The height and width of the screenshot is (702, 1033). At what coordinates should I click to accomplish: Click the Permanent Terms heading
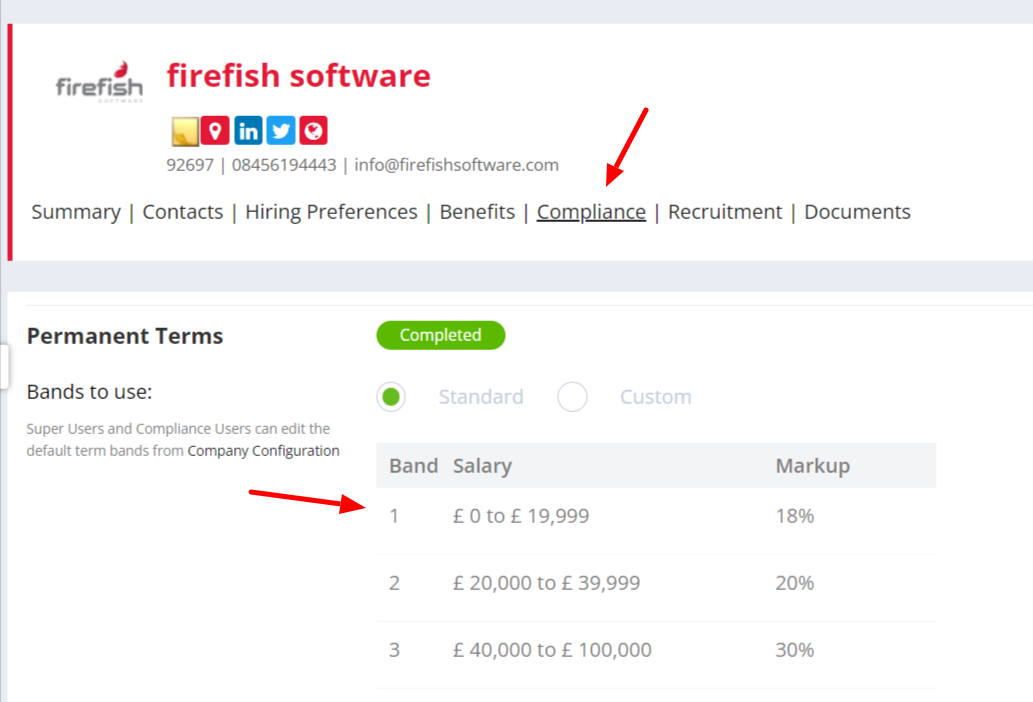click(x=125, y=336)
